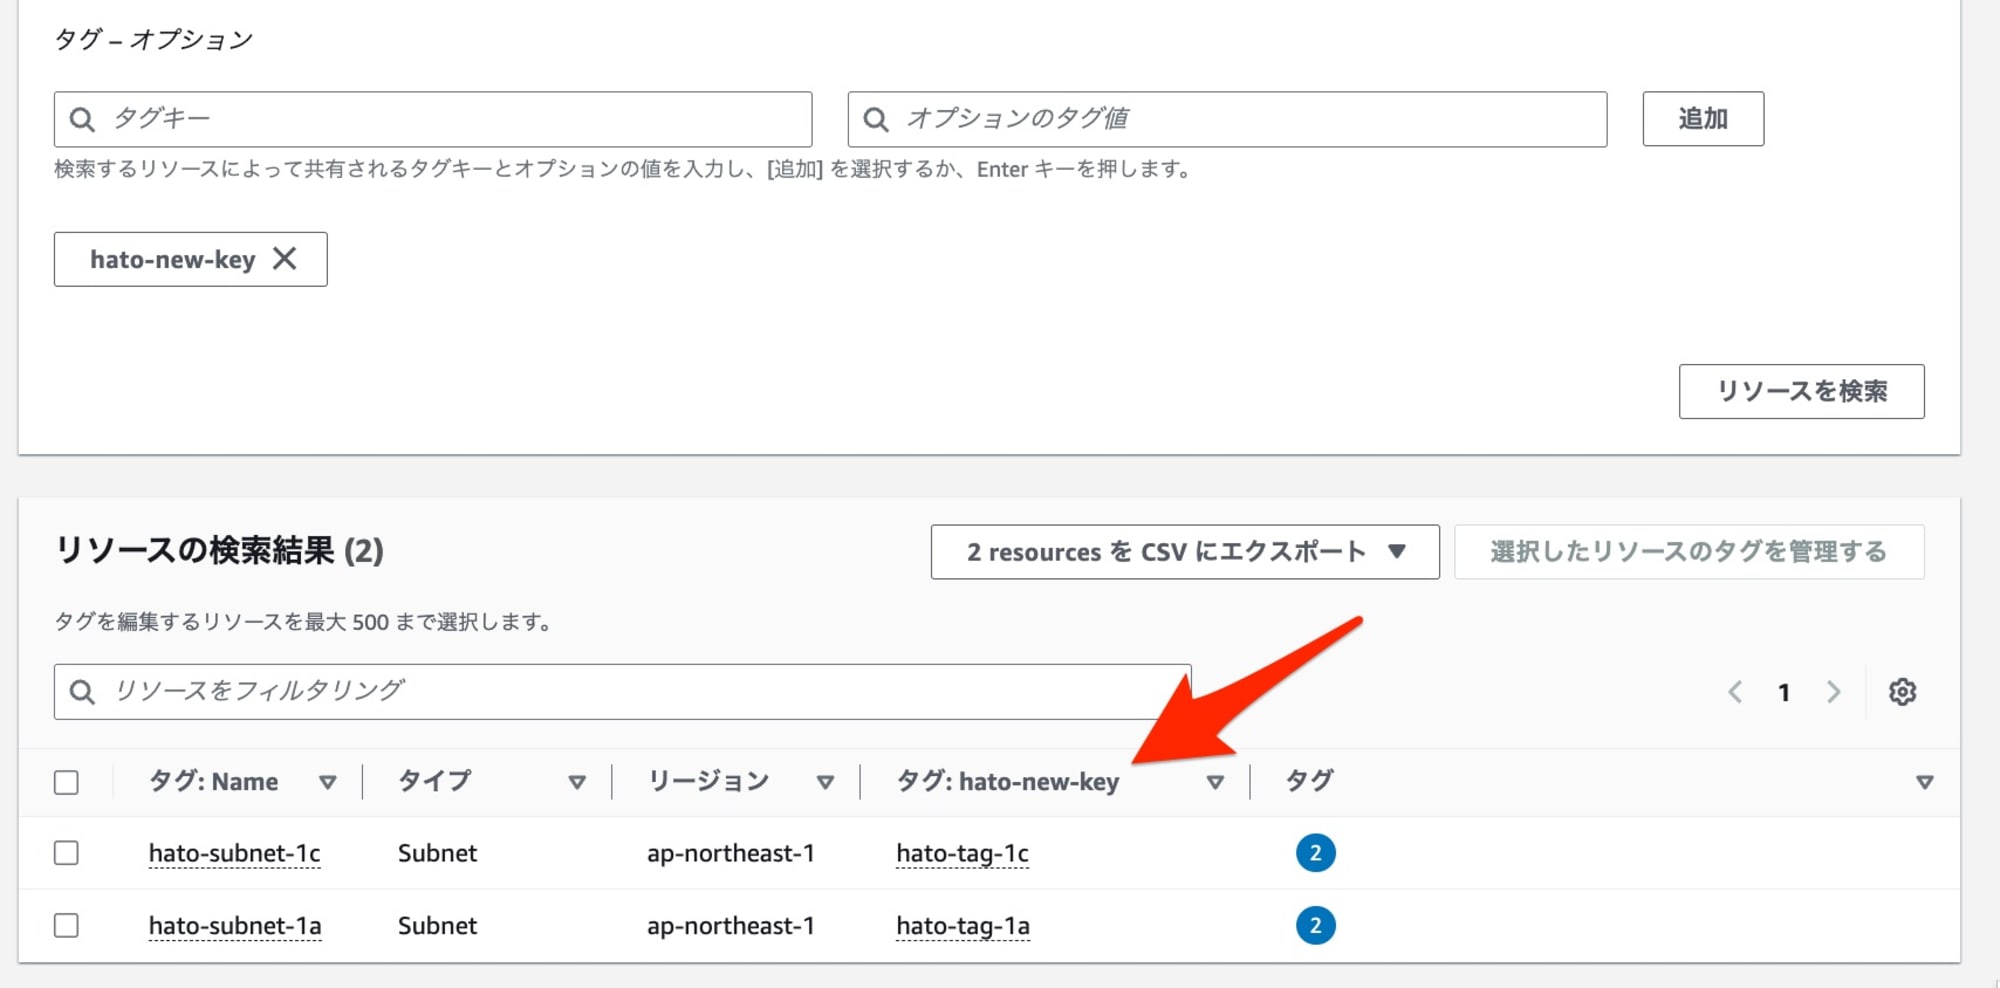2000x988 pixels.
Task: Click Subnet type in hato-subnet-1c row
Action: (x=437, y=853)
